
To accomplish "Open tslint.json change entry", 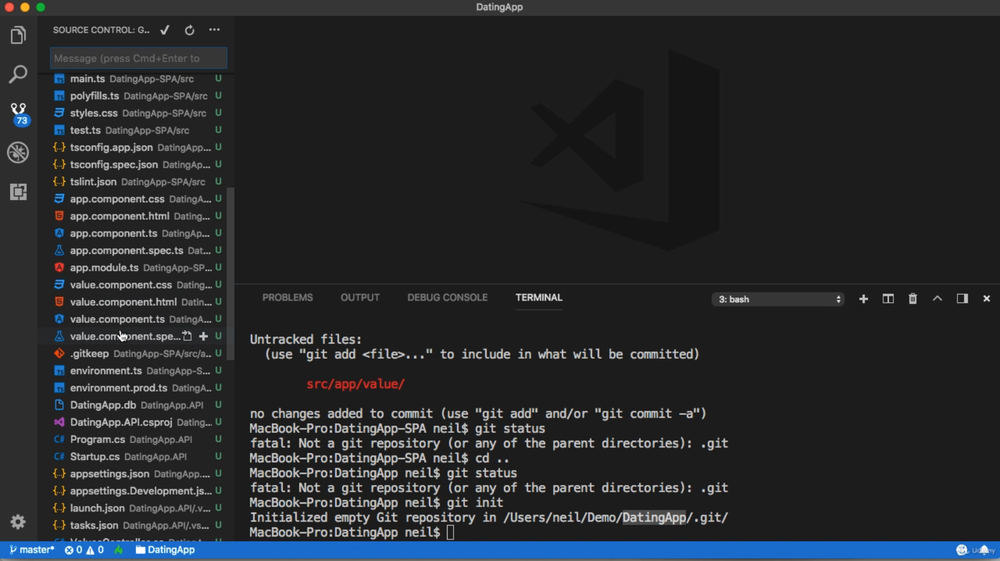I will pyautogui.click(x=136, y=182).
